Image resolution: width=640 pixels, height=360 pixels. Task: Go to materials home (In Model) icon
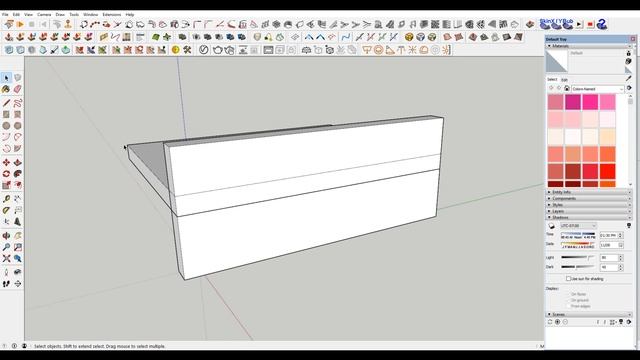coord(567,89)
